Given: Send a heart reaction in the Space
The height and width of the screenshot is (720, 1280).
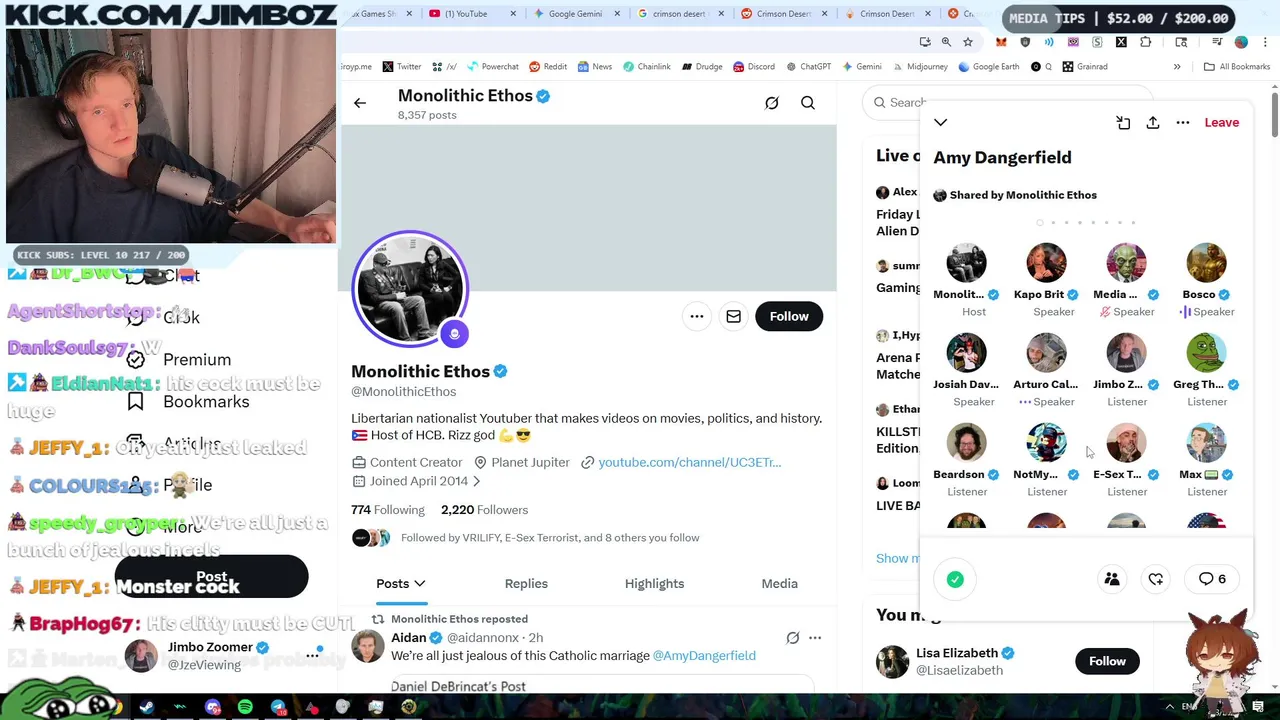Looking at the screenshot, I should coord(1156,579).
